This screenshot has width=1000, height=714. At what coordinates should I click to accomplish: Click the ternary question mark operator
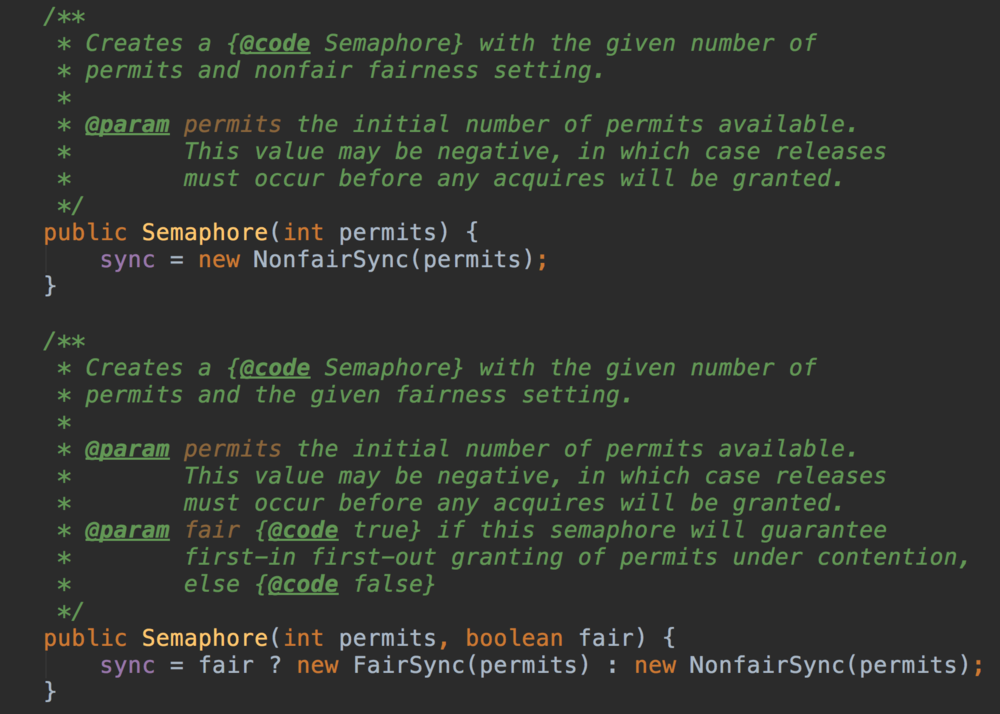[x=275, y=665]
